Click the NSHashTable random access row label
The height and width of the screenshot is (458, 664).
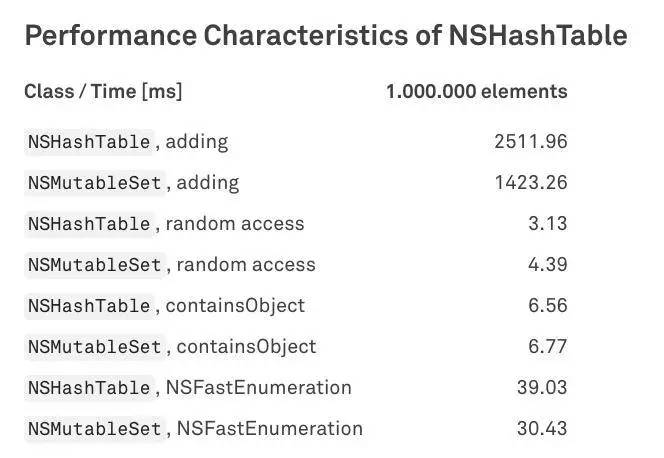(x=164, y=224)
